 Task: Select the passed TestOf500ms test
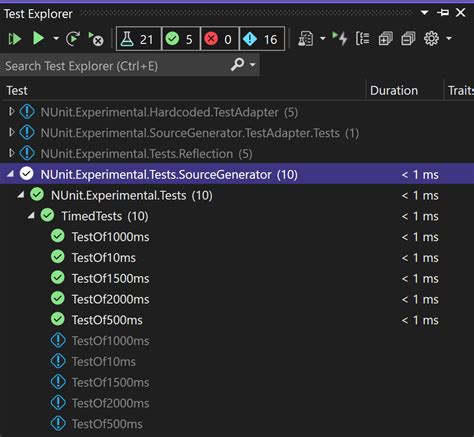237,320
